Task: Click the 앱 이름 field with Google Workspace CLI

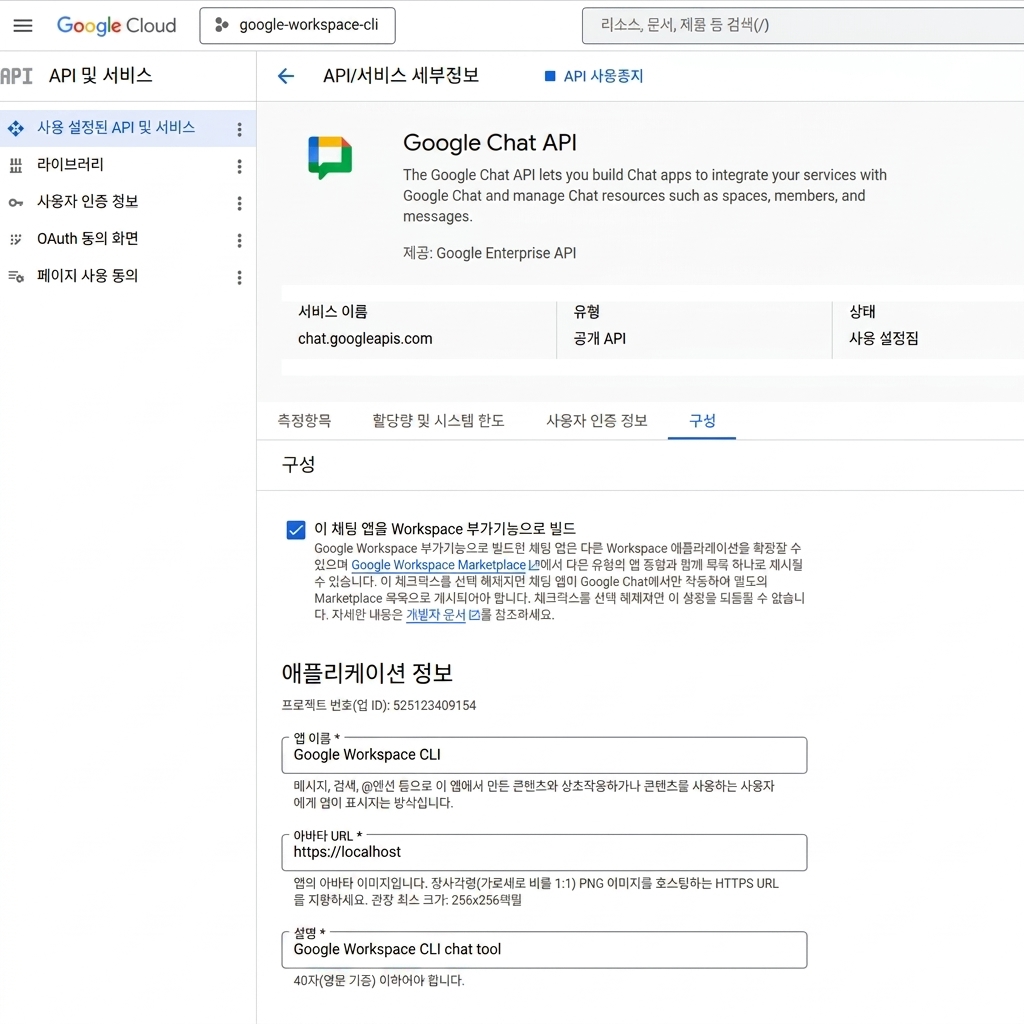Action: [544, 756]
